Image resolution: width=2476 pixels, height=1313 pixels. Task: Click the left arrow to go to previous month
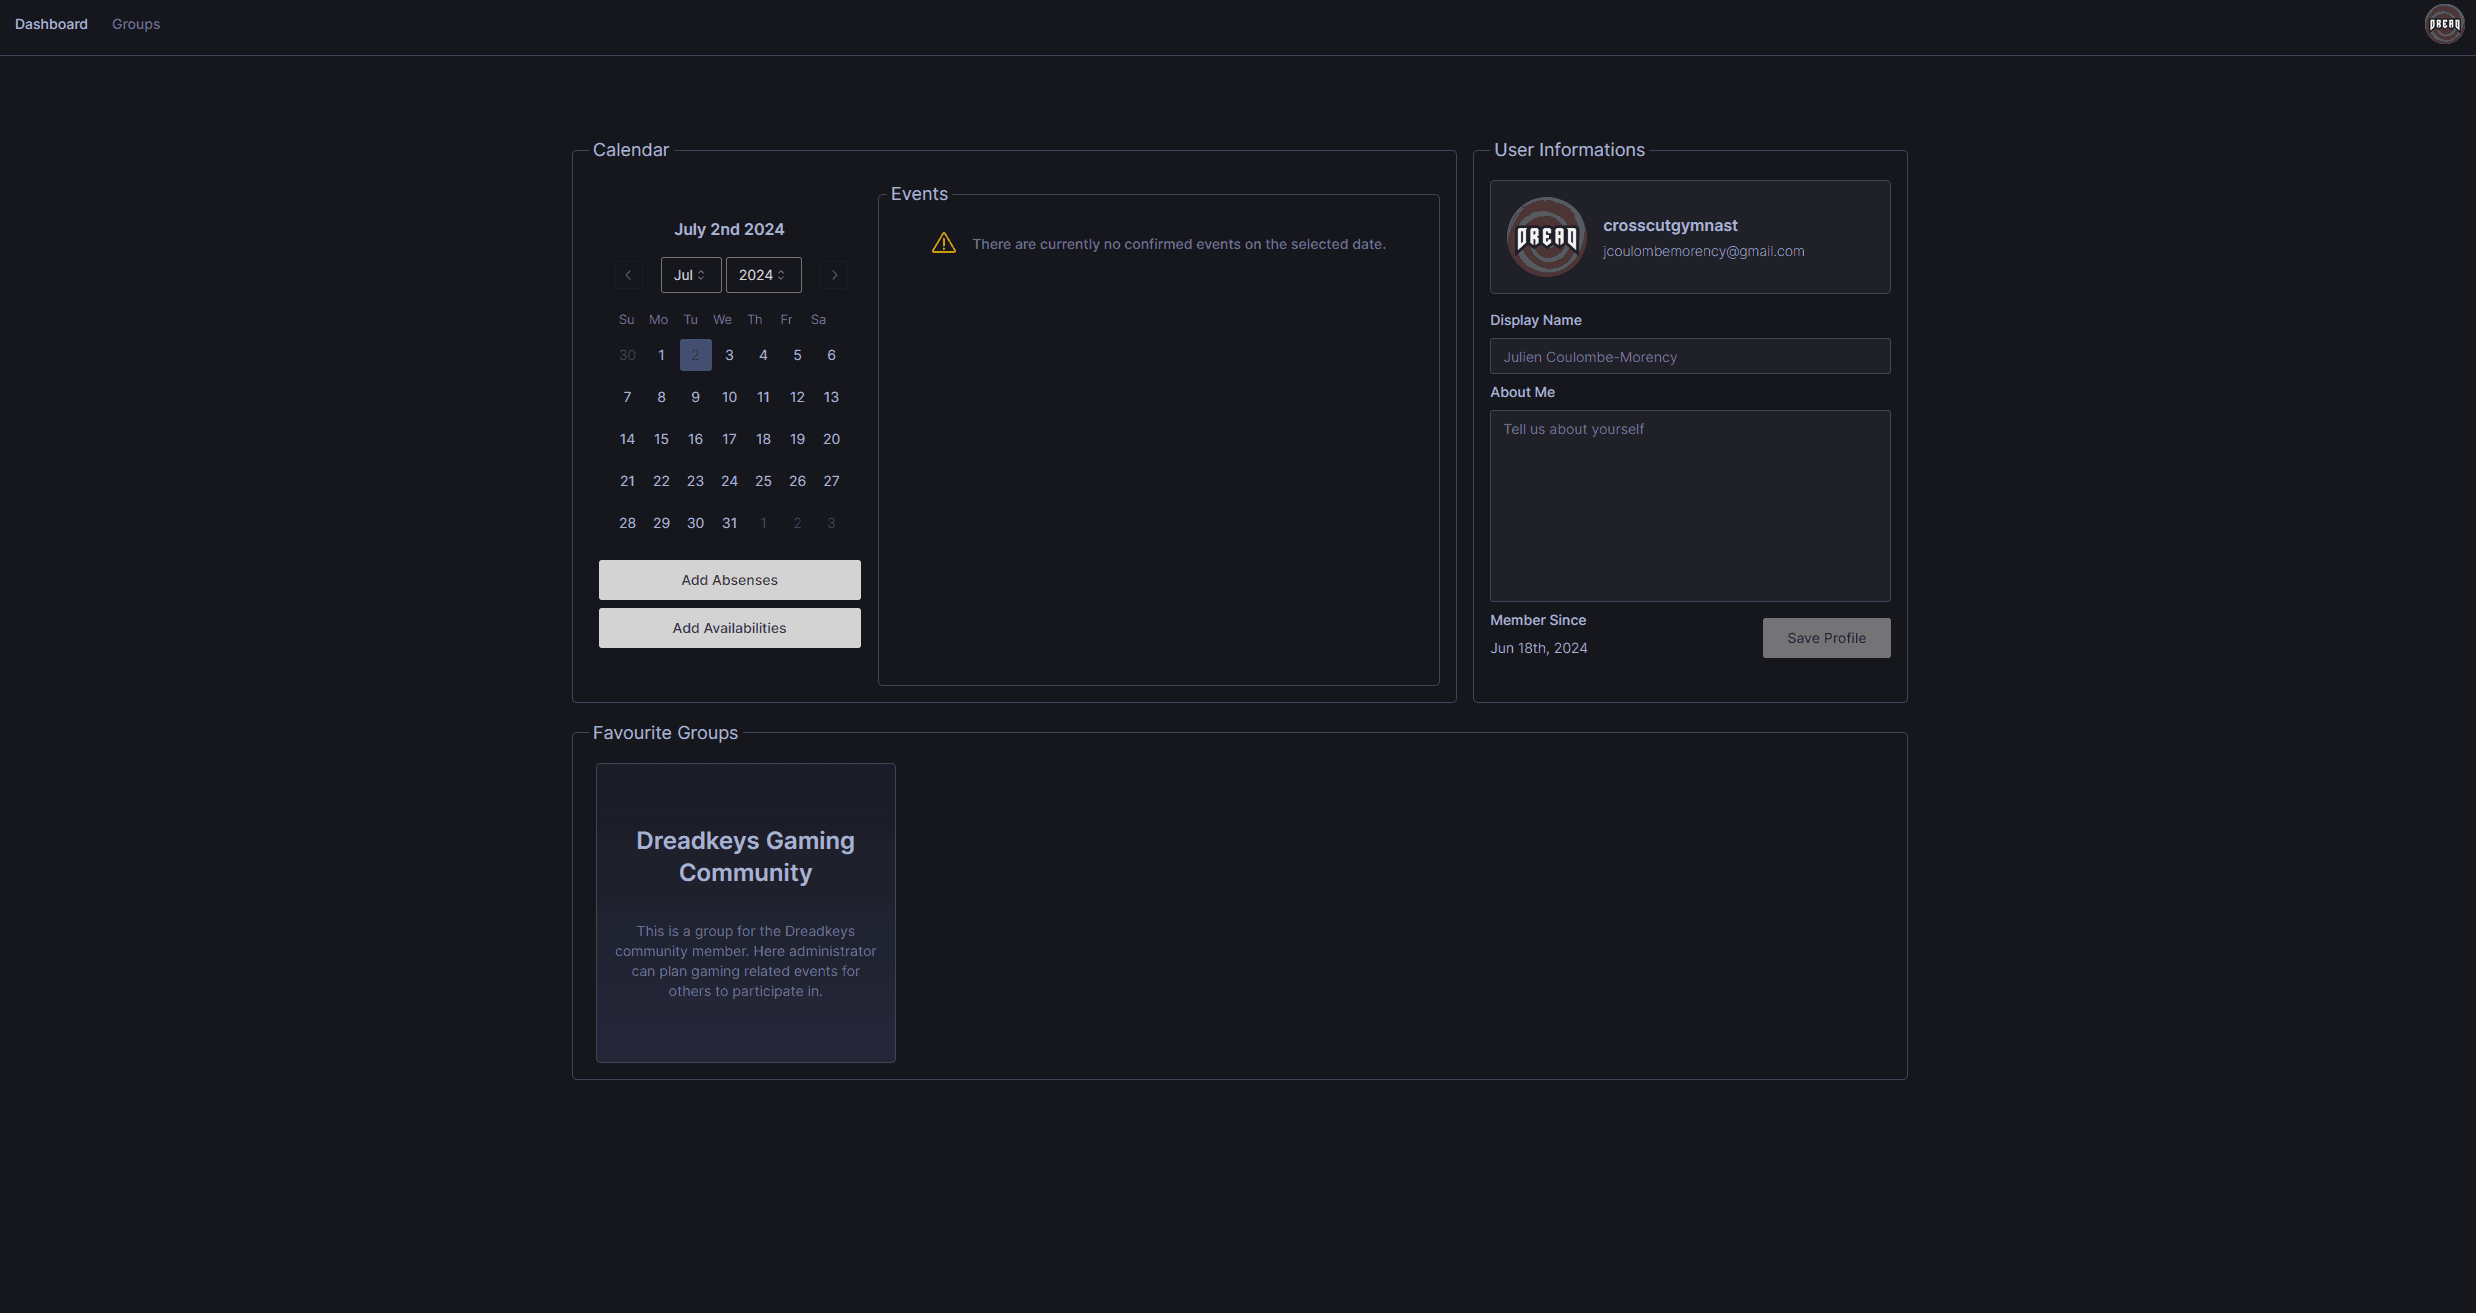(629, 275)
